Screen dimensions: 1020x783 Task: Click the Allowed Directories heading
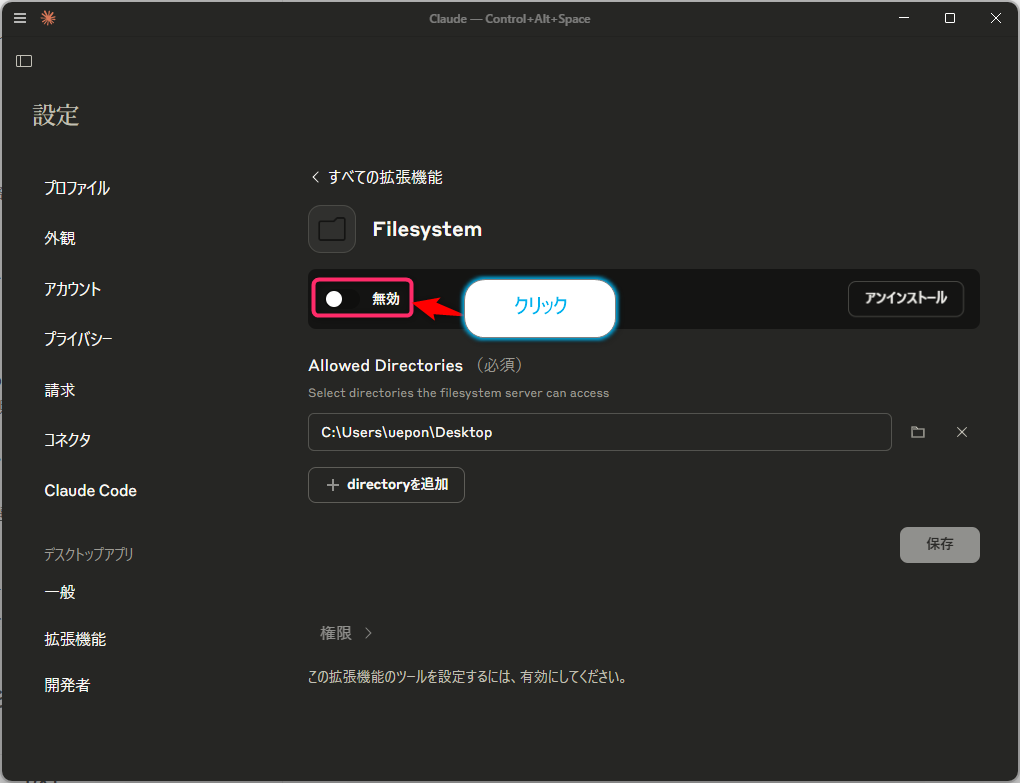385,365
